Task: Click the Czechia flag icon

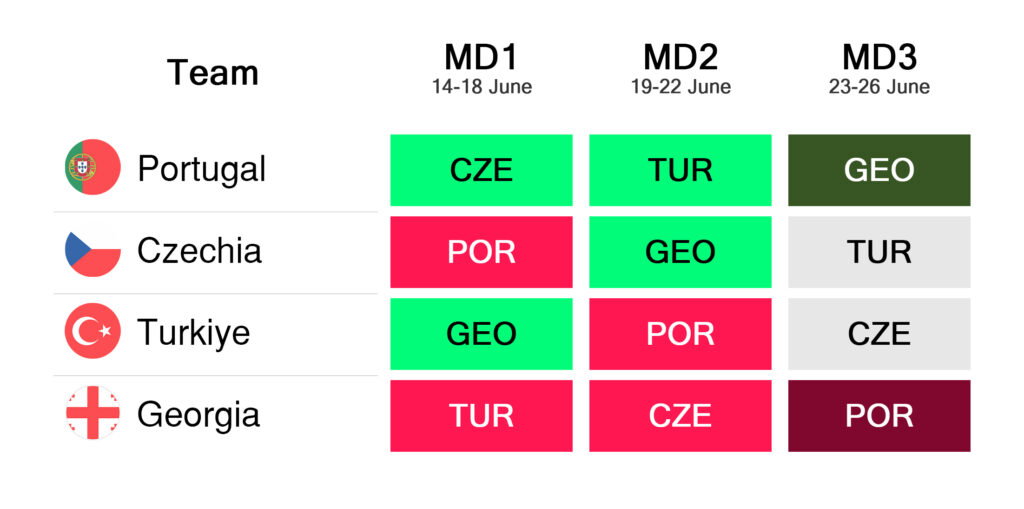Action: [x=92, y=250]
